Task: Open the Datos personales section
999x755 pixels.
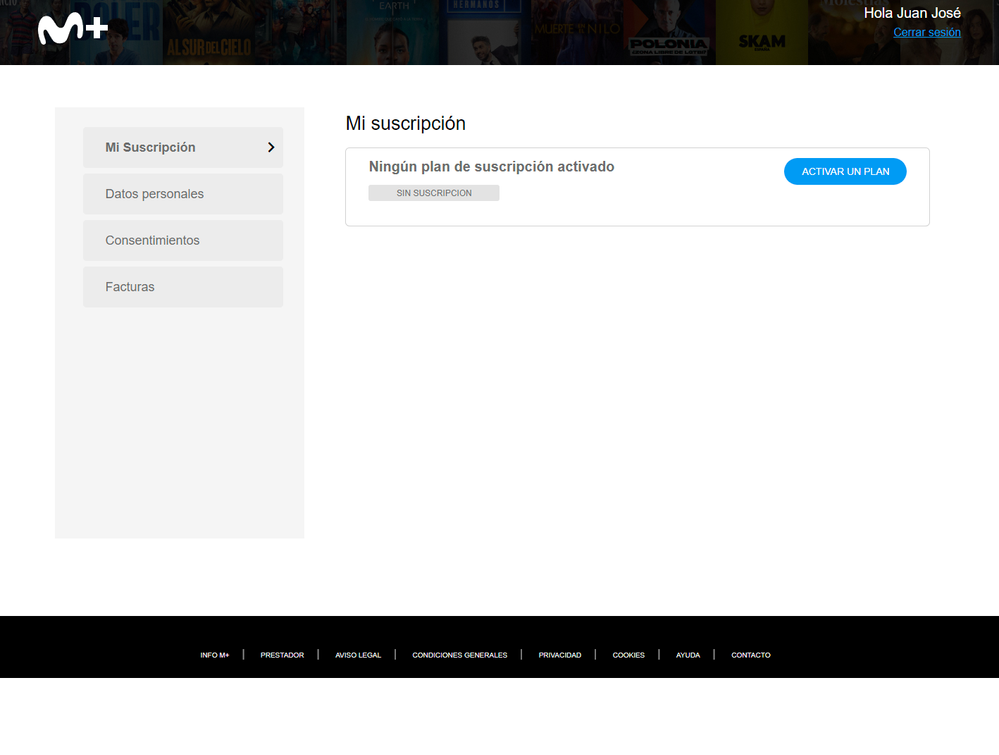Action: tap(183, 193)
